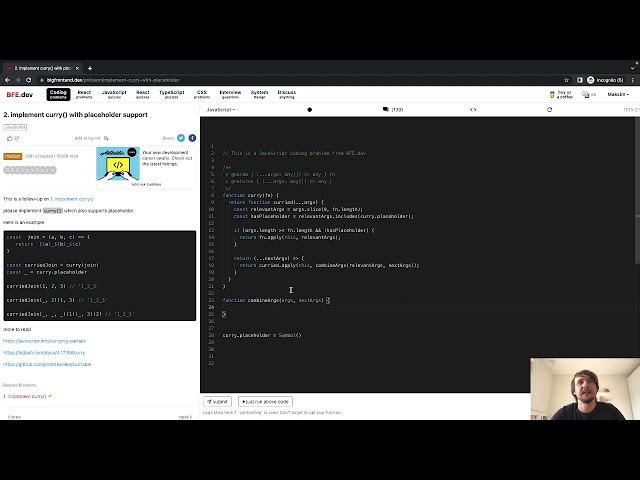This screenshot has height=480, width=640.
Task: Open CSS problems nav item
Action: coord(202,94)
